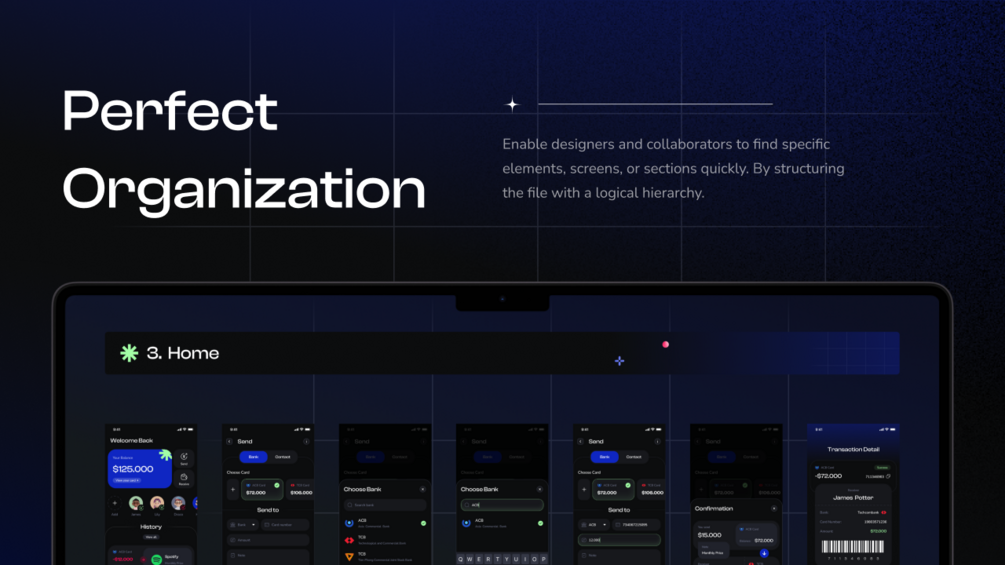Select TCB Technological and Commercial Bank row
The width and height of the screenshot is (1005, 565).
click(x=385, y=540)
